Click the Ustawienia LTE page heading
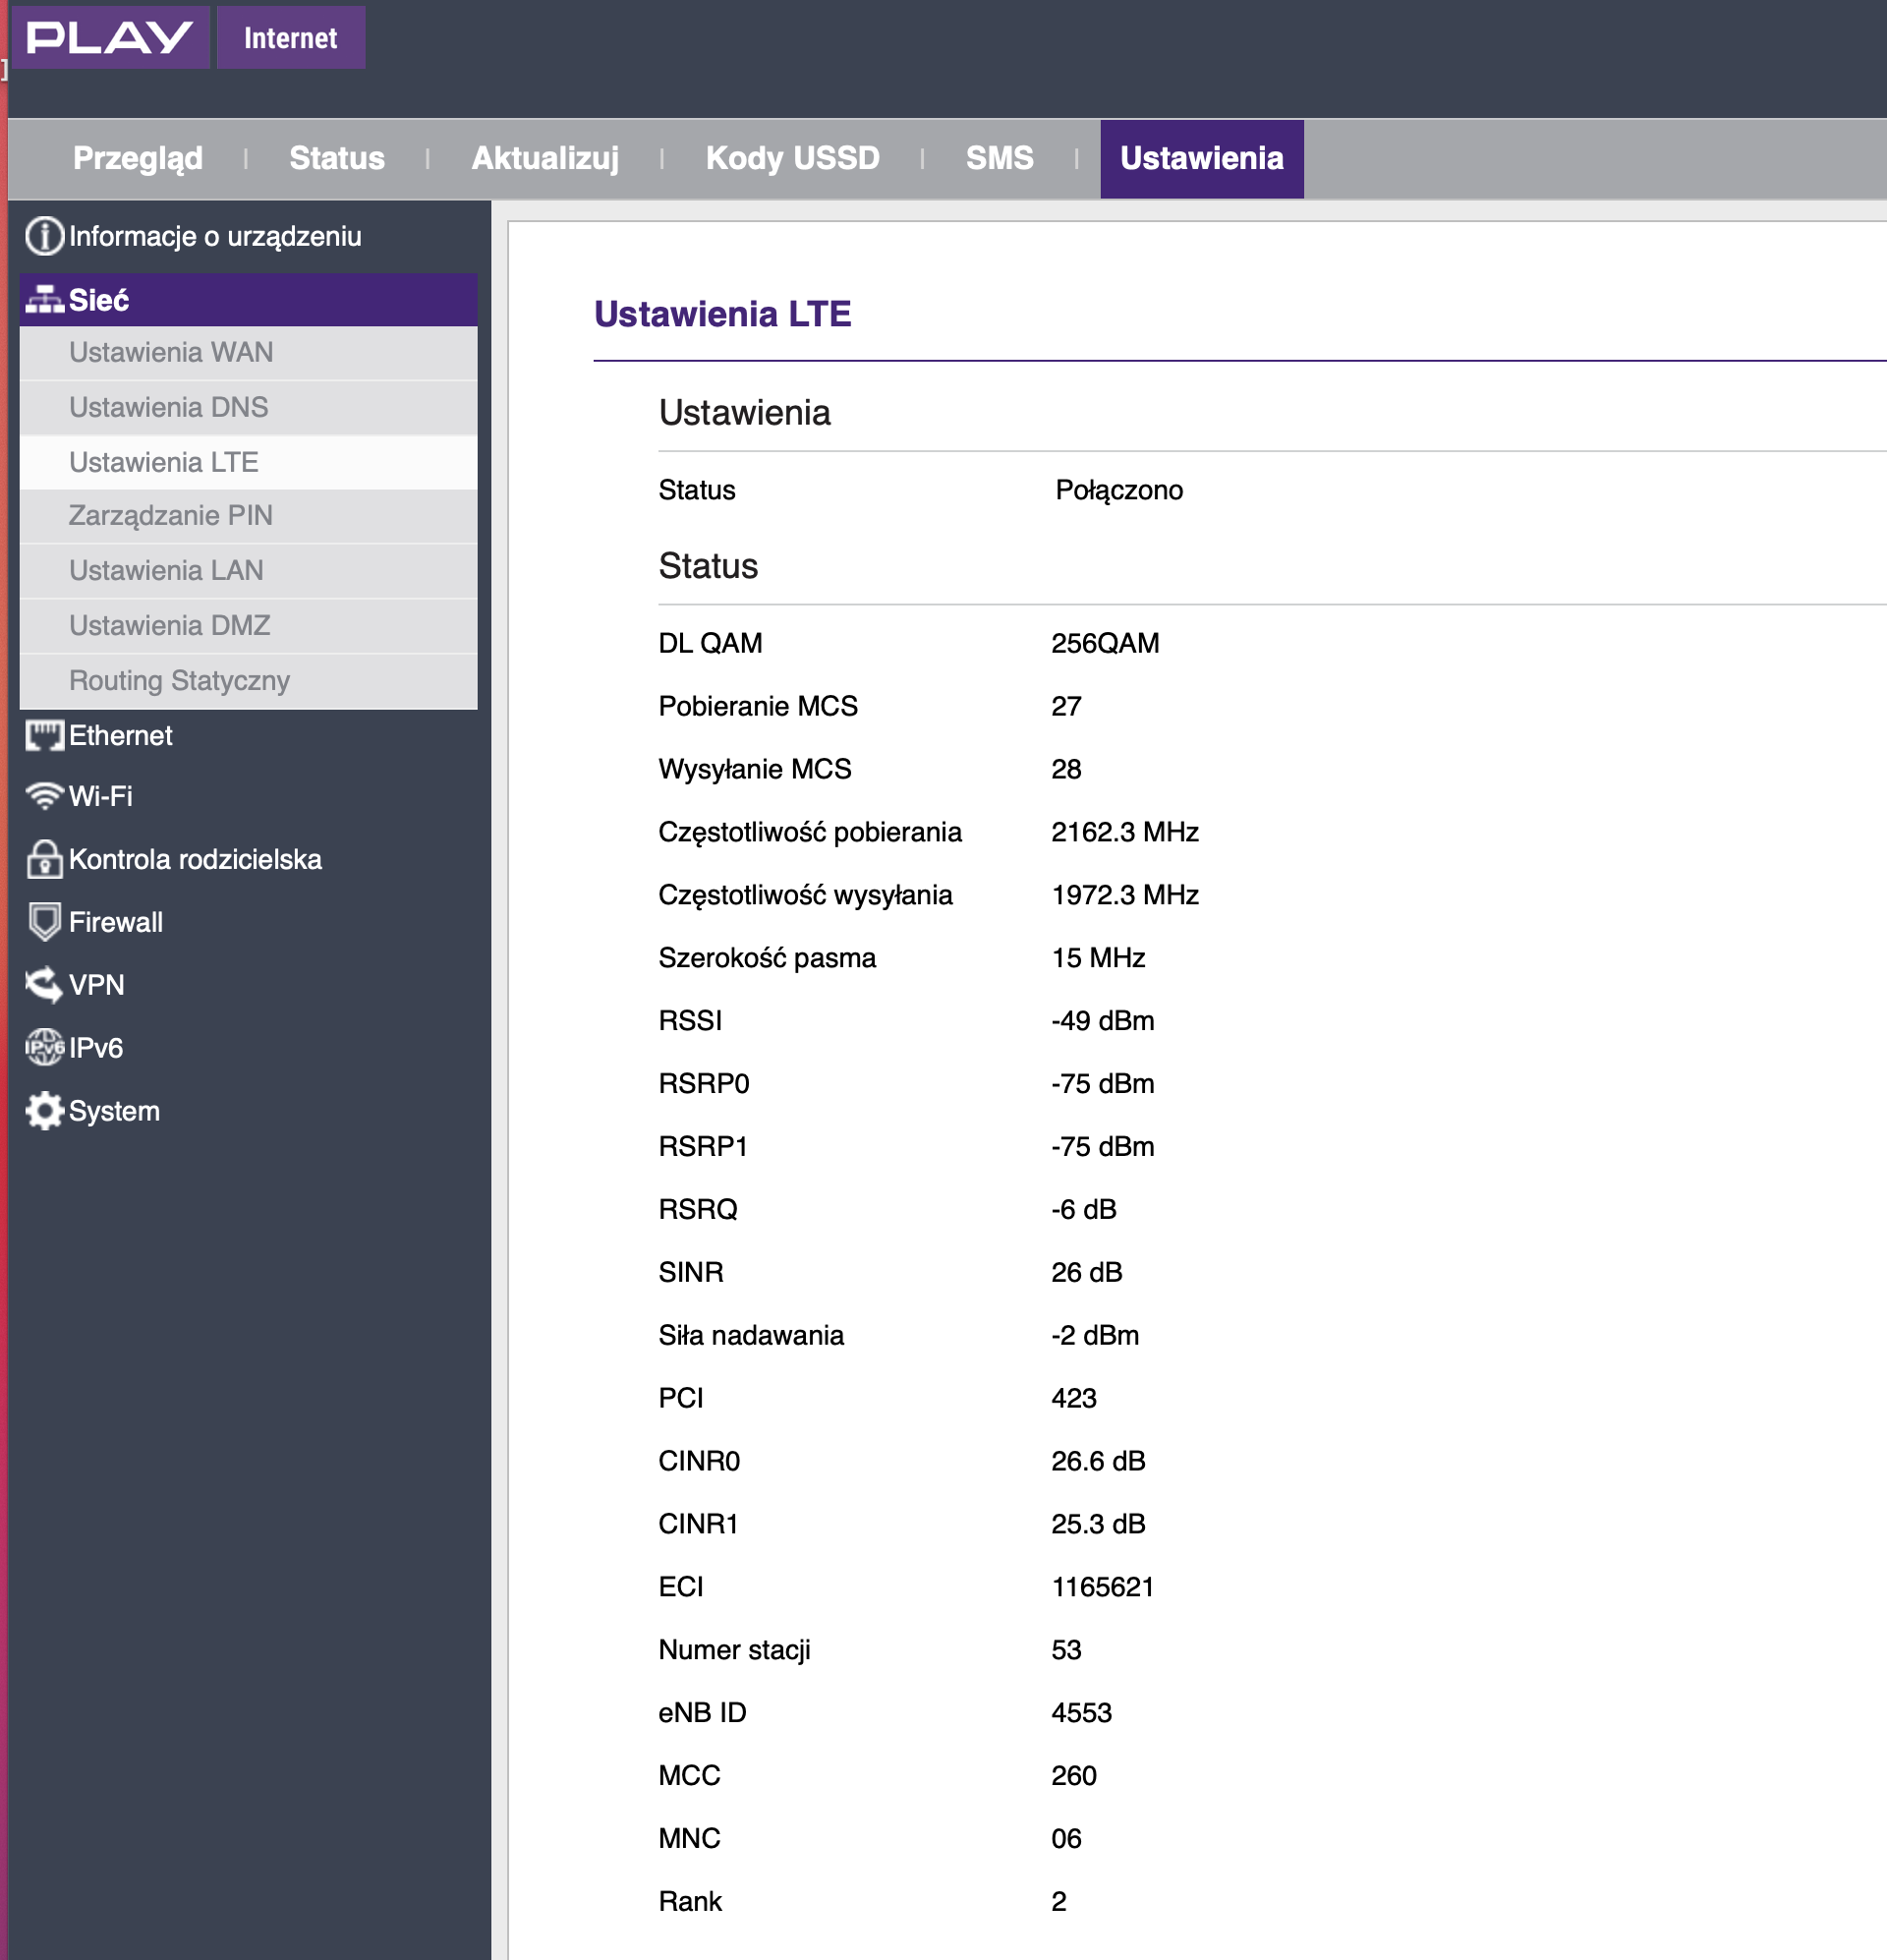The width and height of the screenshot is (1887, 1960). pyautogui.click(x=722, y=314)
